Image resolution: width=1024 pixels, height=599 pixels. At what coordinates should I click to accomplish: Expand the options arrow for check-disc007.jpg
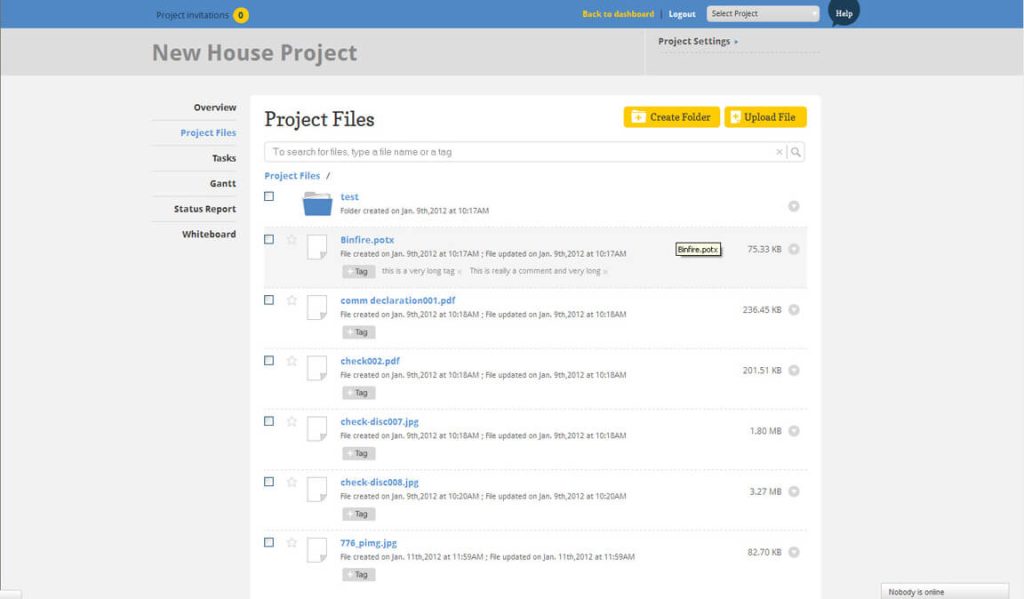point(794,431)
